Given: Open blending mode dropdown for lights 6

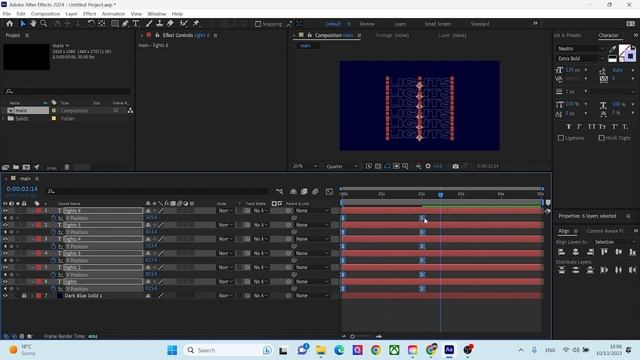Looking at the screenshot, I should click(x=225, y=211).
